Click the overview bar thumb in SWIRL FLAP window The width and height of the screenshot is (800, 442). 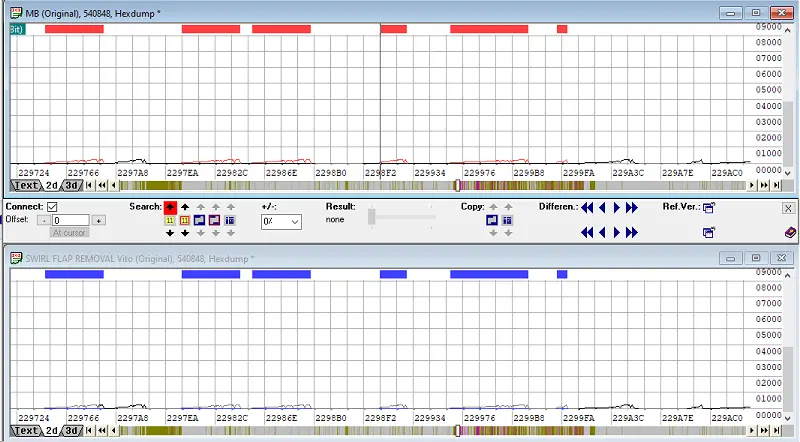[458, 431]
